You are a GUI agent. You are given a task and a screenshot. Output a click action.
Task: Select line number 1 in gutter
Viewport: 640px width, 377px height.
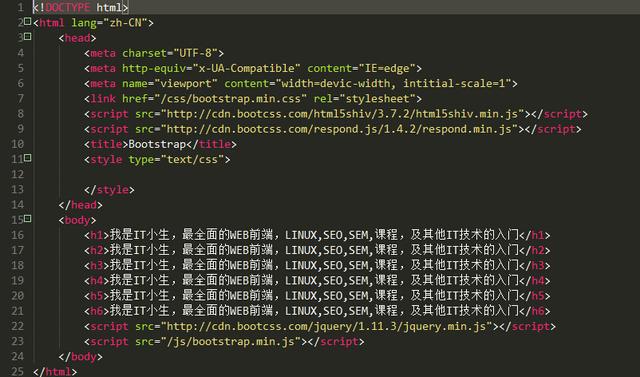click(20, 7)
